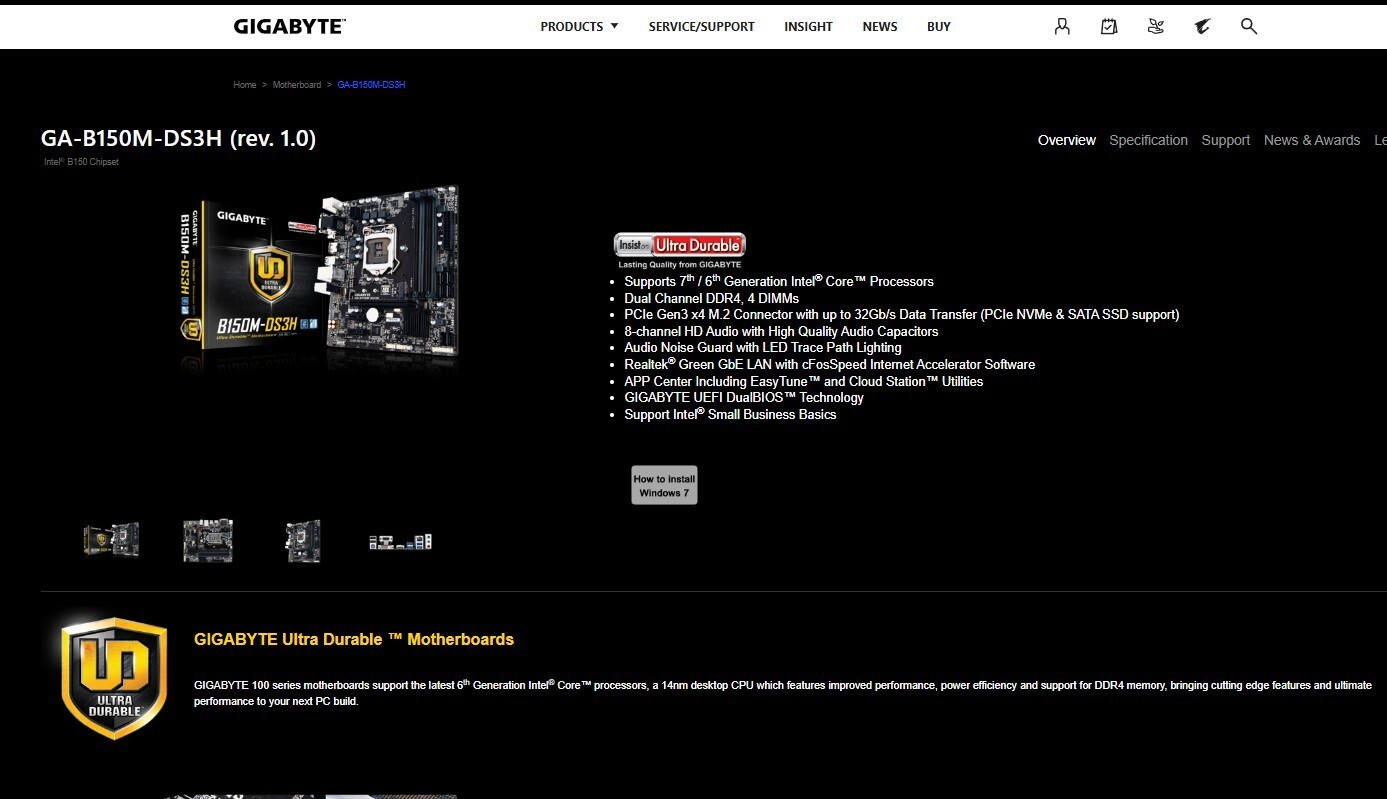Image resolution: width=1387 pixels, height=799 pixels.
Task: Click 'Dual Channel DDR4, 4 DIMMs' bullet
Action: 711,298
